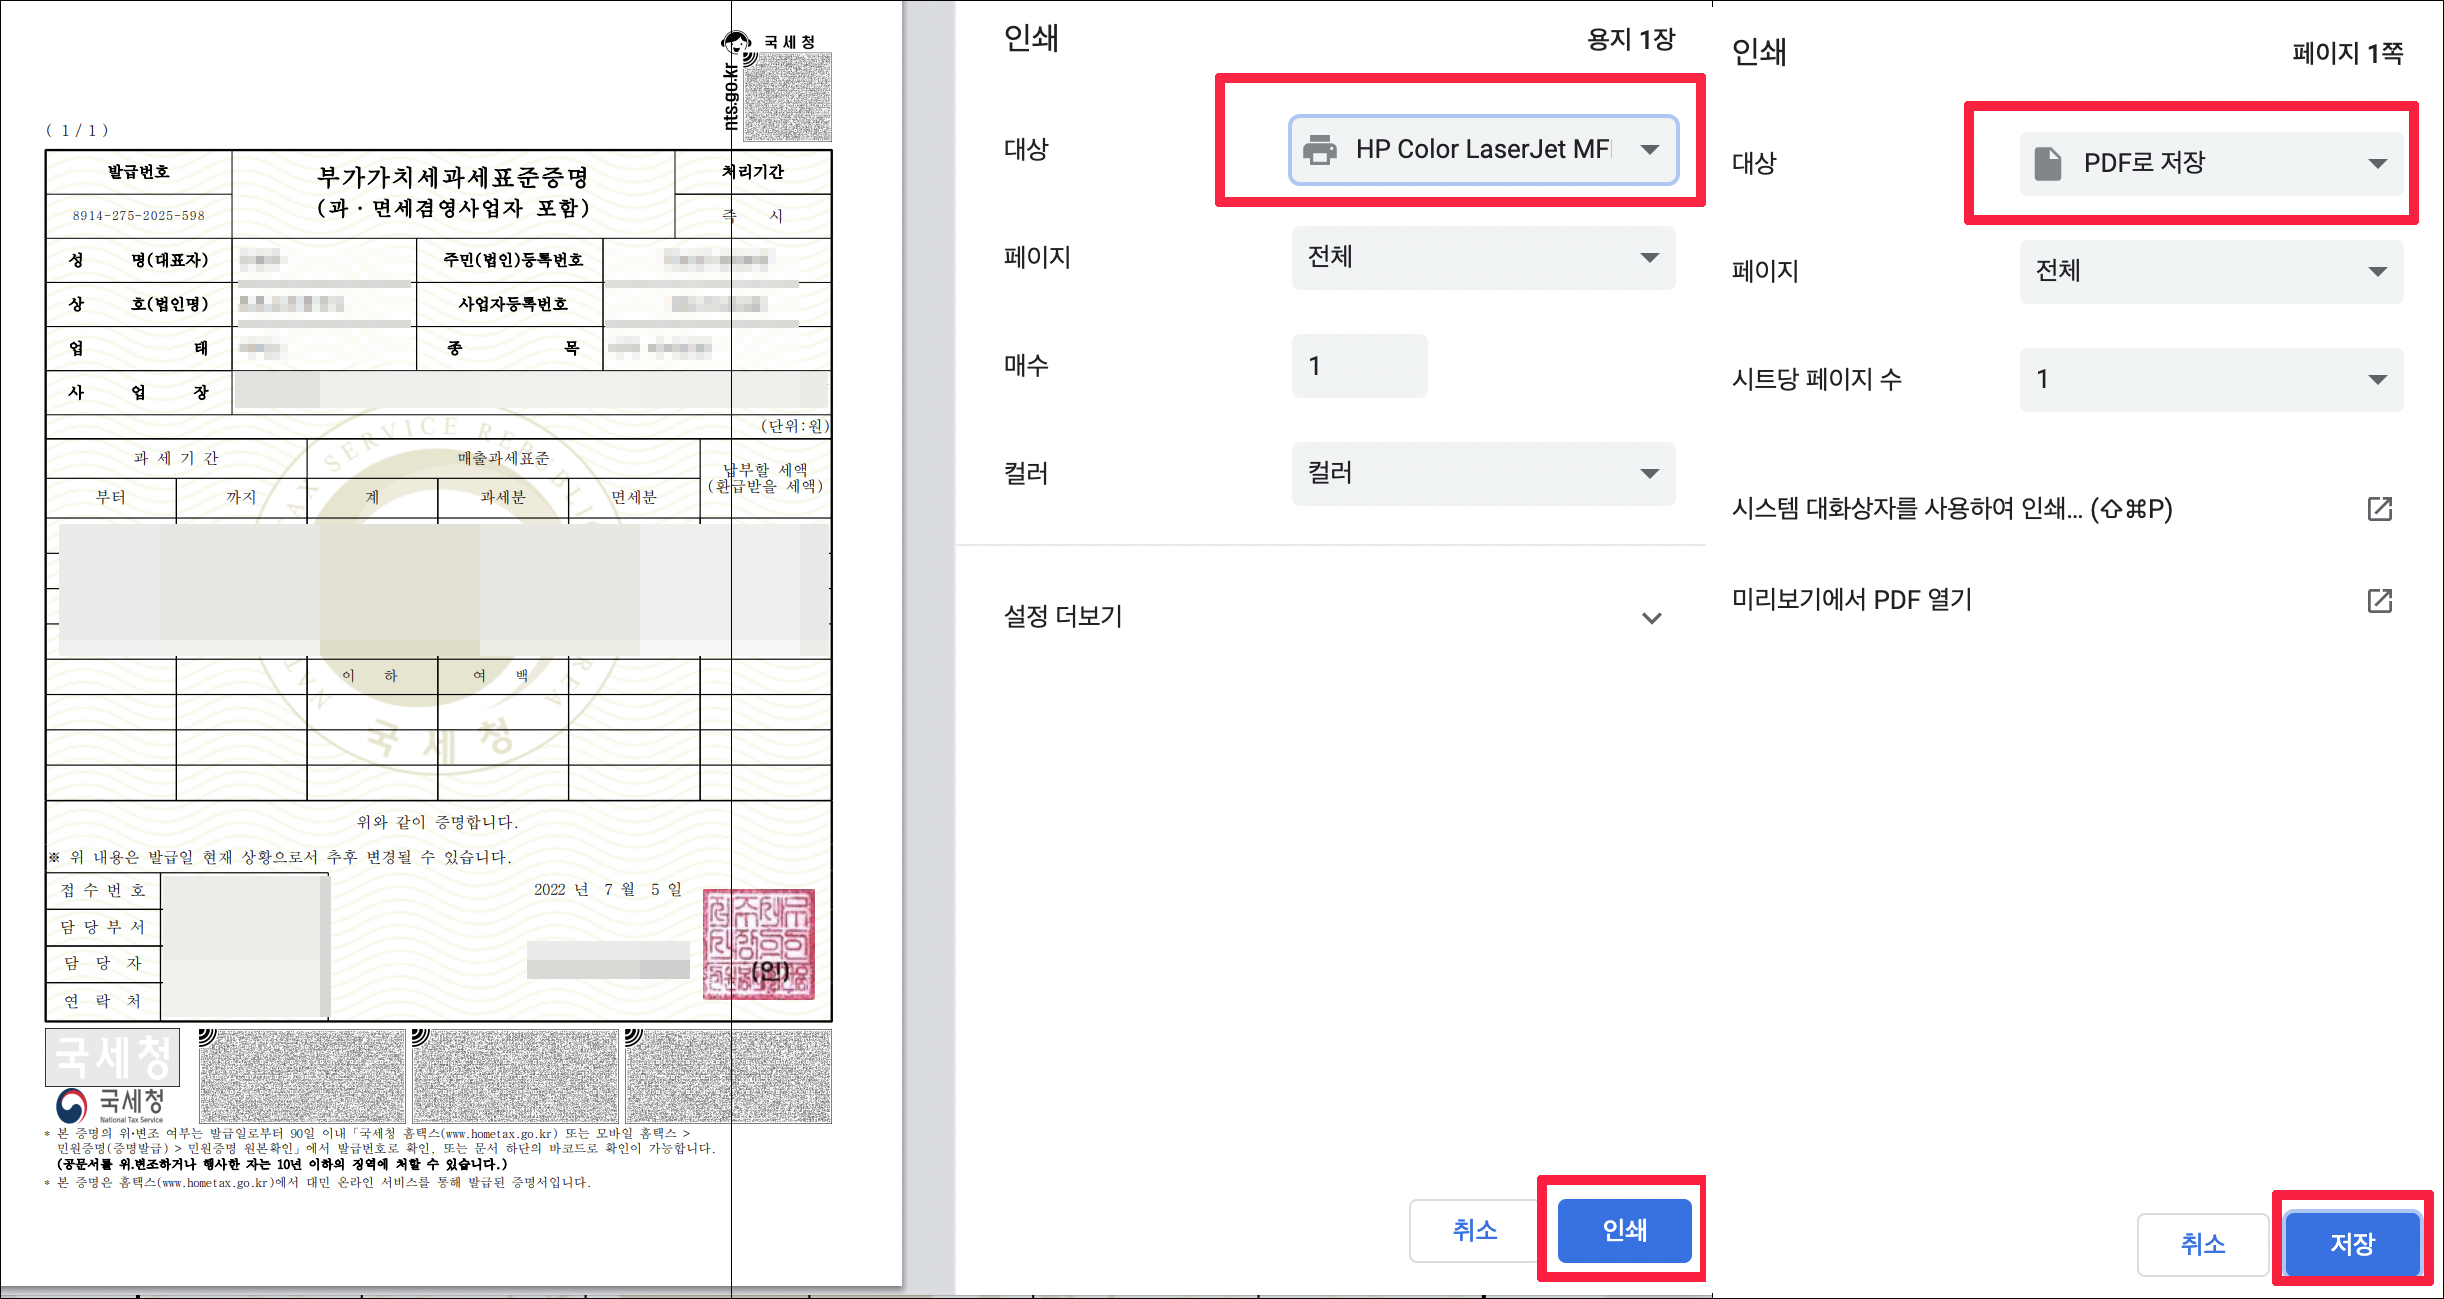Click the certificate page preview thumbnail
2444x1299 pixels.
pyautogui.click(x=451, y=643)
